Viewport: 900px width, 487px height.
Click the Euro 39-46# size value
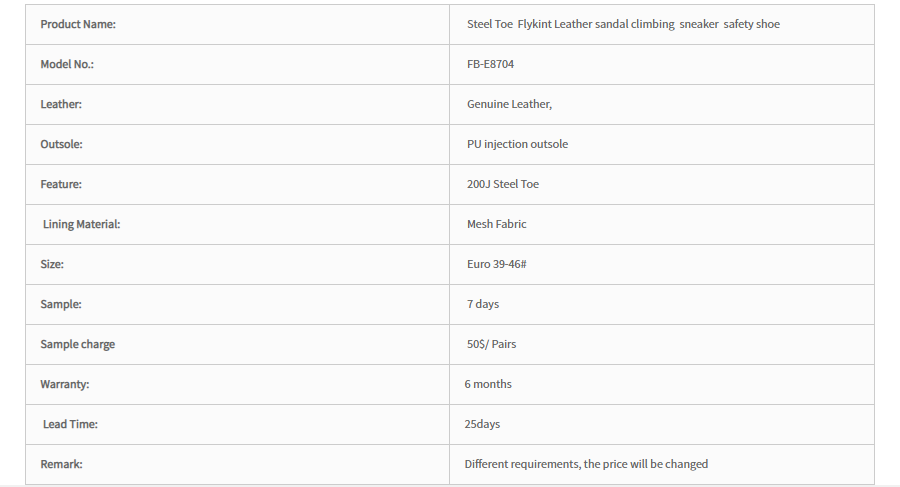tap(496, 264)
